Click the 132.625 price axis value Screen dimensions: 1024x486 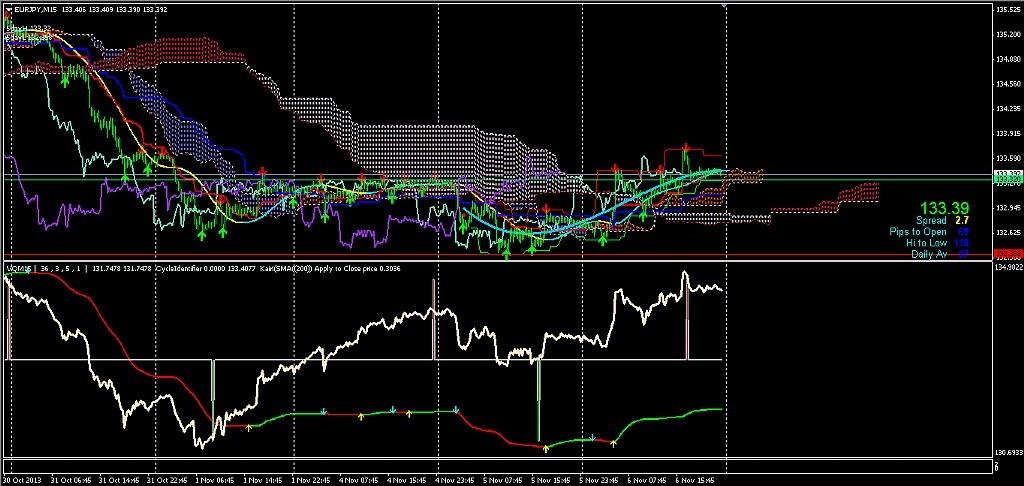click(1007, 233)
